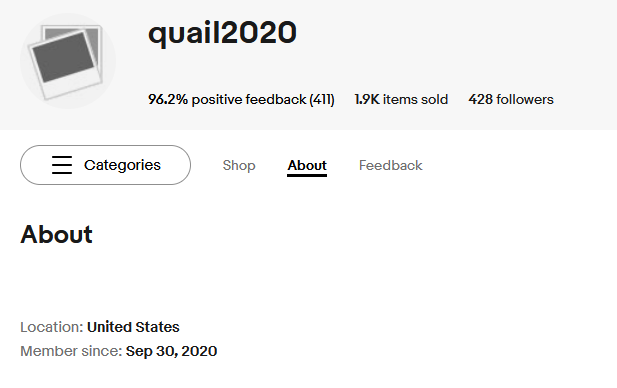Click the Categories label text

[122, 165]
